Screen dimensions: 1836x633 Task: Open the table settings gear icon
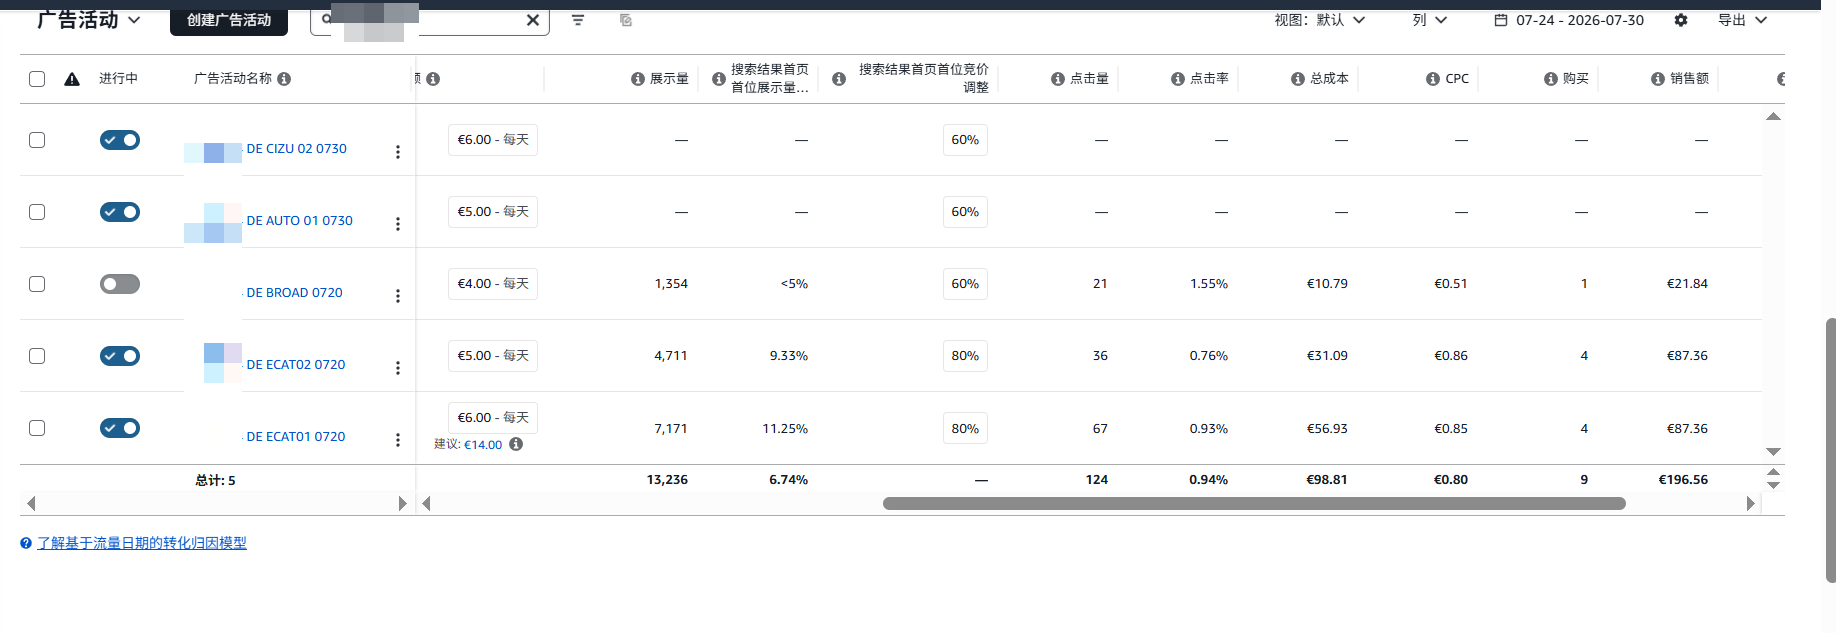[x=1681, y=20]
